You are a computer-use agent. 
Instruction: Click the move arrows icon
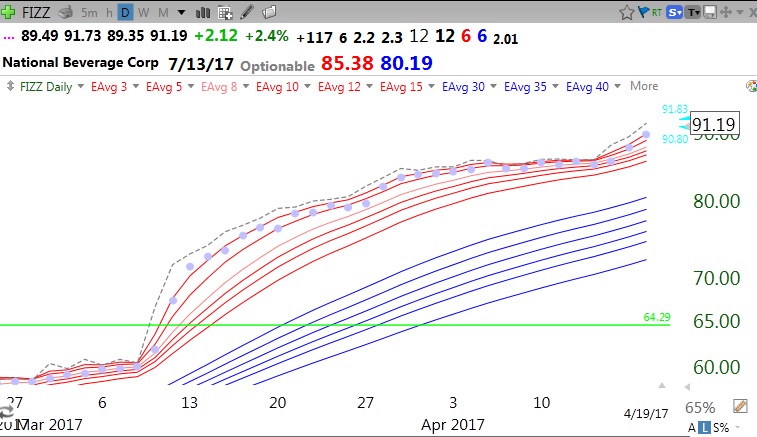[726, 12]
